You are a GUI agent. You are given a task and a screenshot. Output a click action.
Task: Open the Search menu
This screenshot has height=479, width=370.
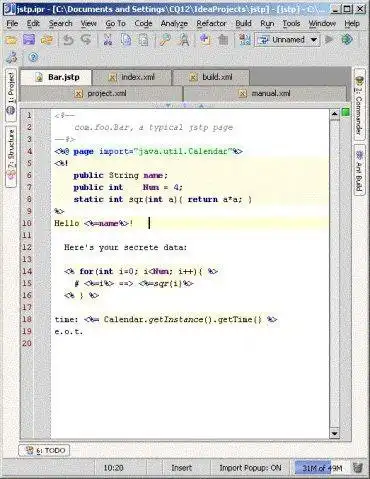(x=60, y=23)
